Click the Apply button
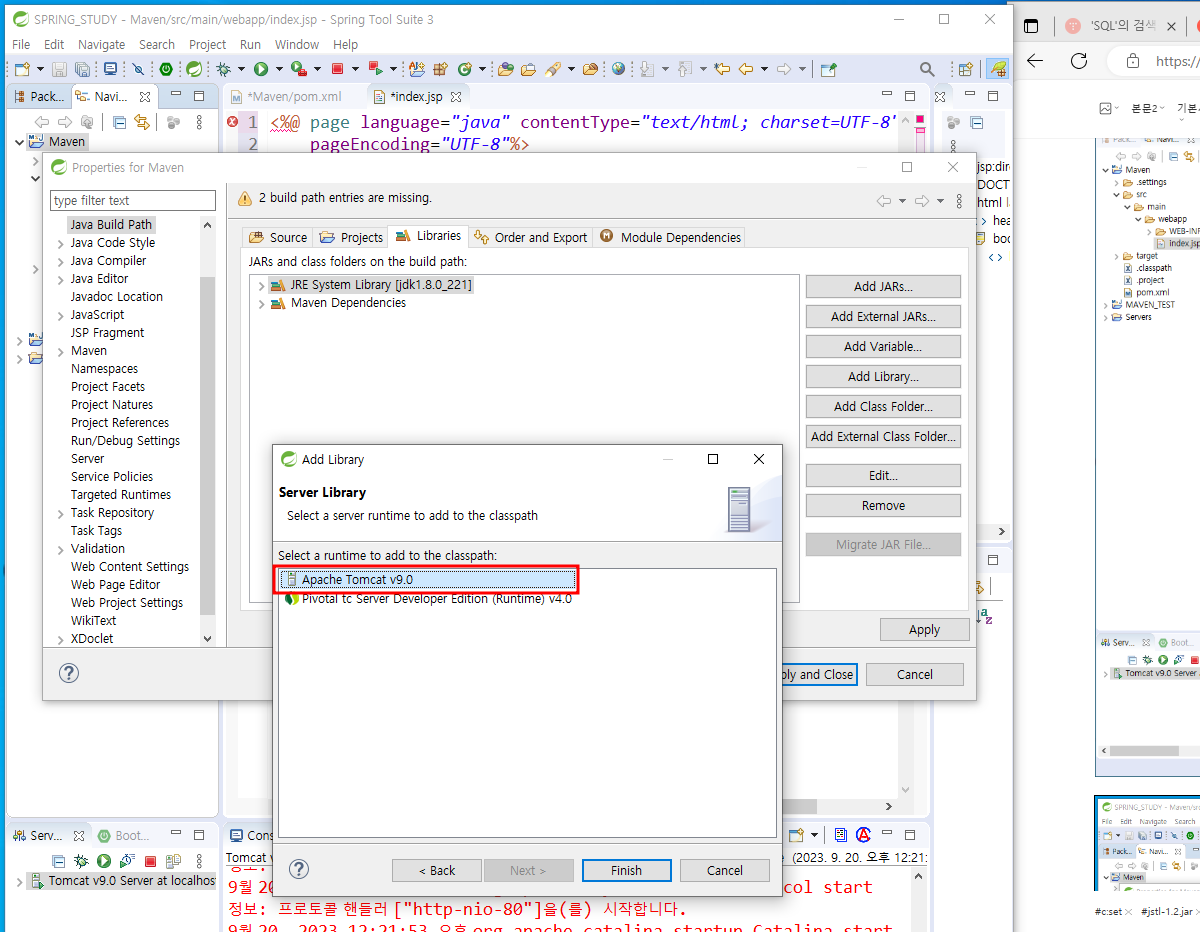The width and height of the screenshot is (1200, 932). click(924, 629)
